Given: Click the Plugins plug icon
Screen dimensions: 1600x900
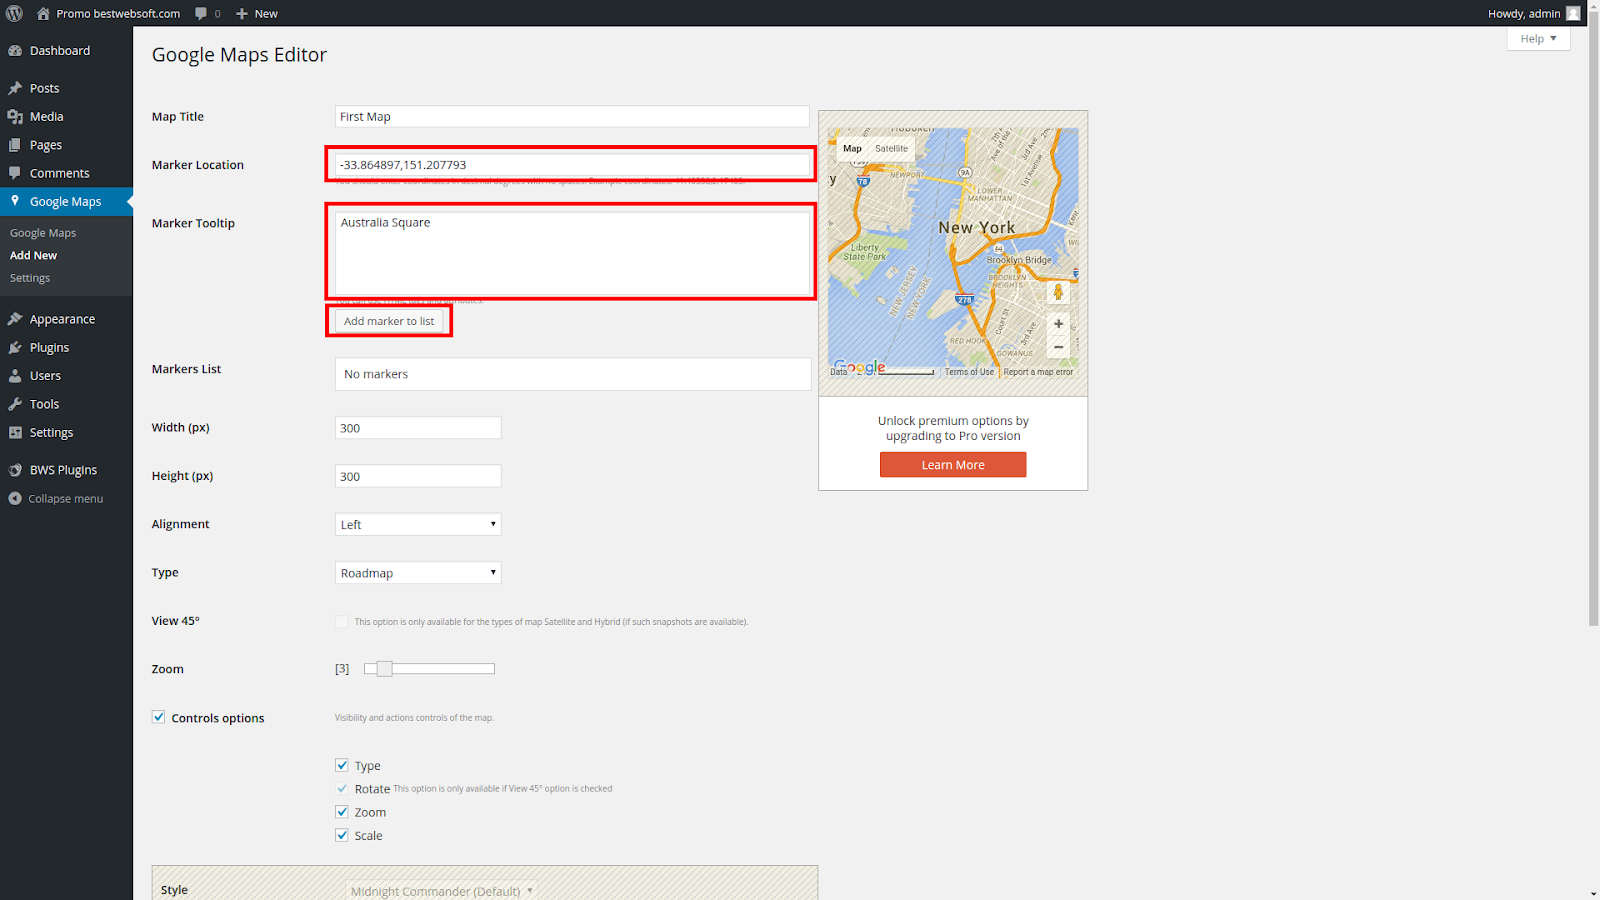Looking at the screenshot, I should coord(15,347).
